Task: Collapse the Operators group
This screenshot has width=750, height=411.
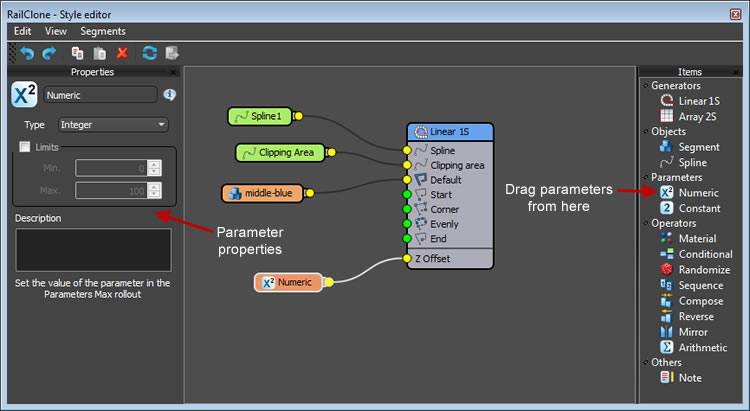Action: tap(646, 223)
